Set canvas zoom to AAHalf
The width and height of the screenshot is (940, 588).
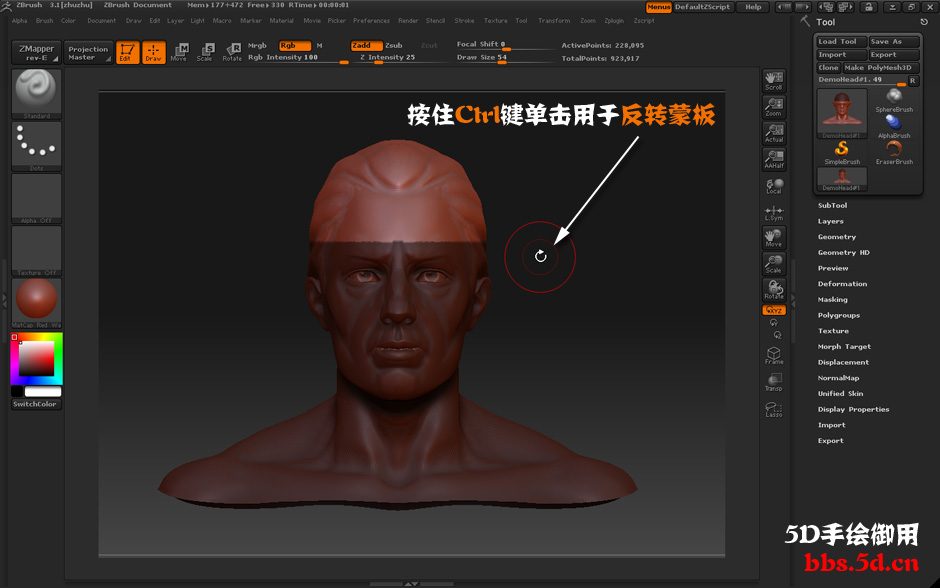(774, 159)
